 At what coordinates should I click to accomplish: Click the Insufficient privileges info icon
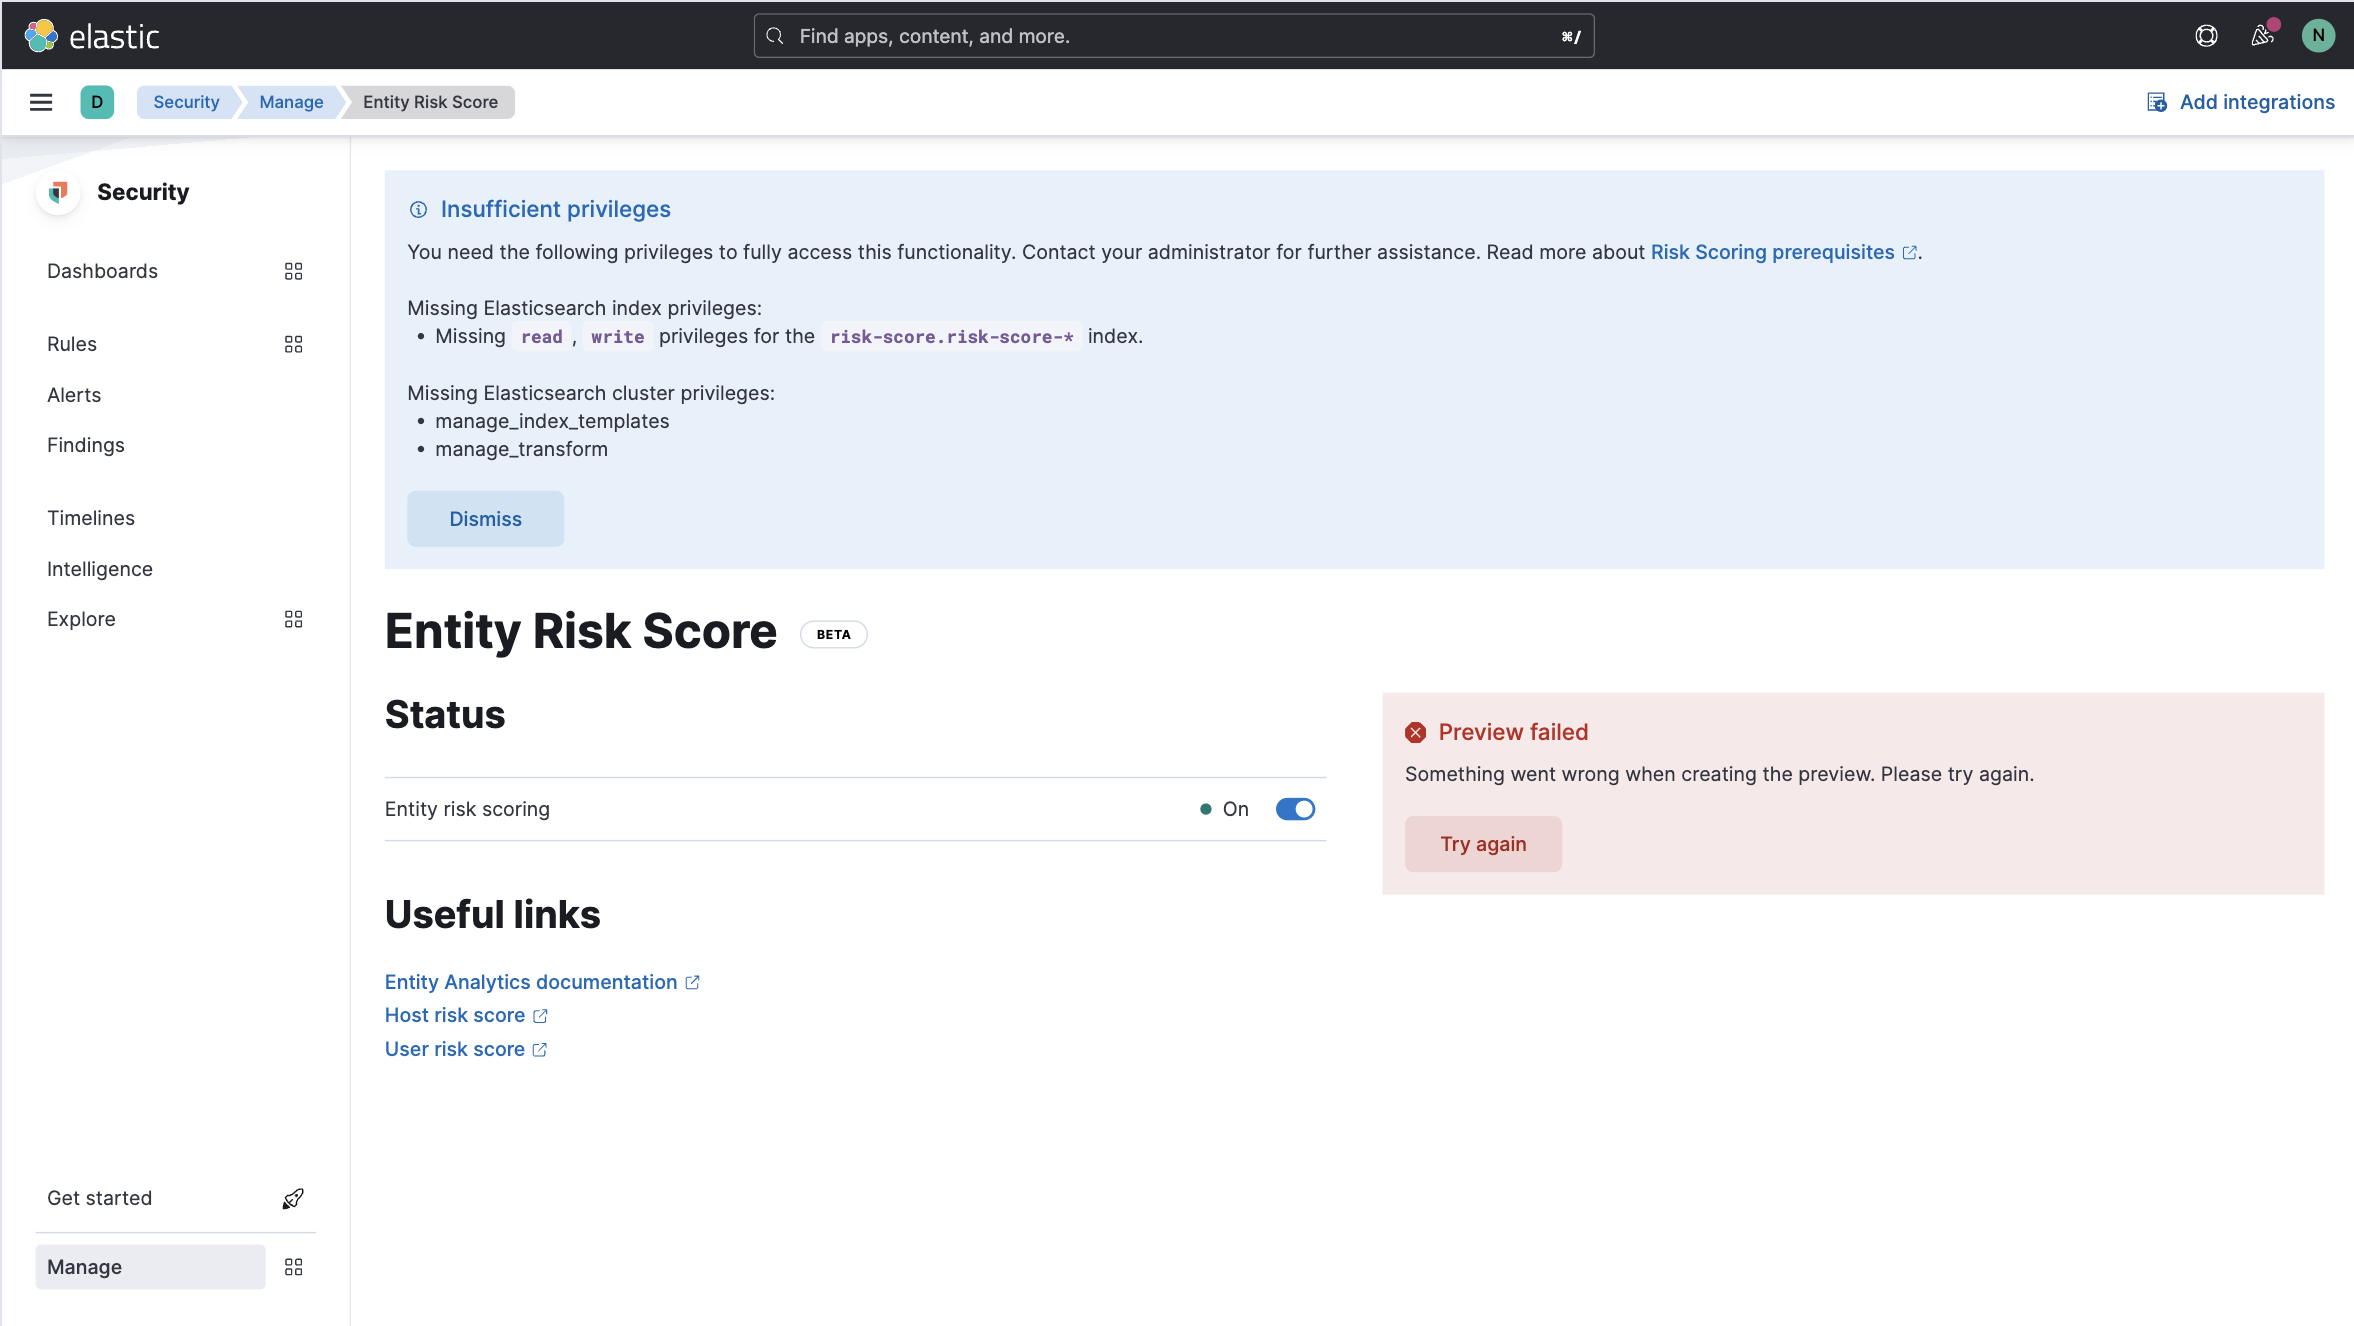point(418,209)
